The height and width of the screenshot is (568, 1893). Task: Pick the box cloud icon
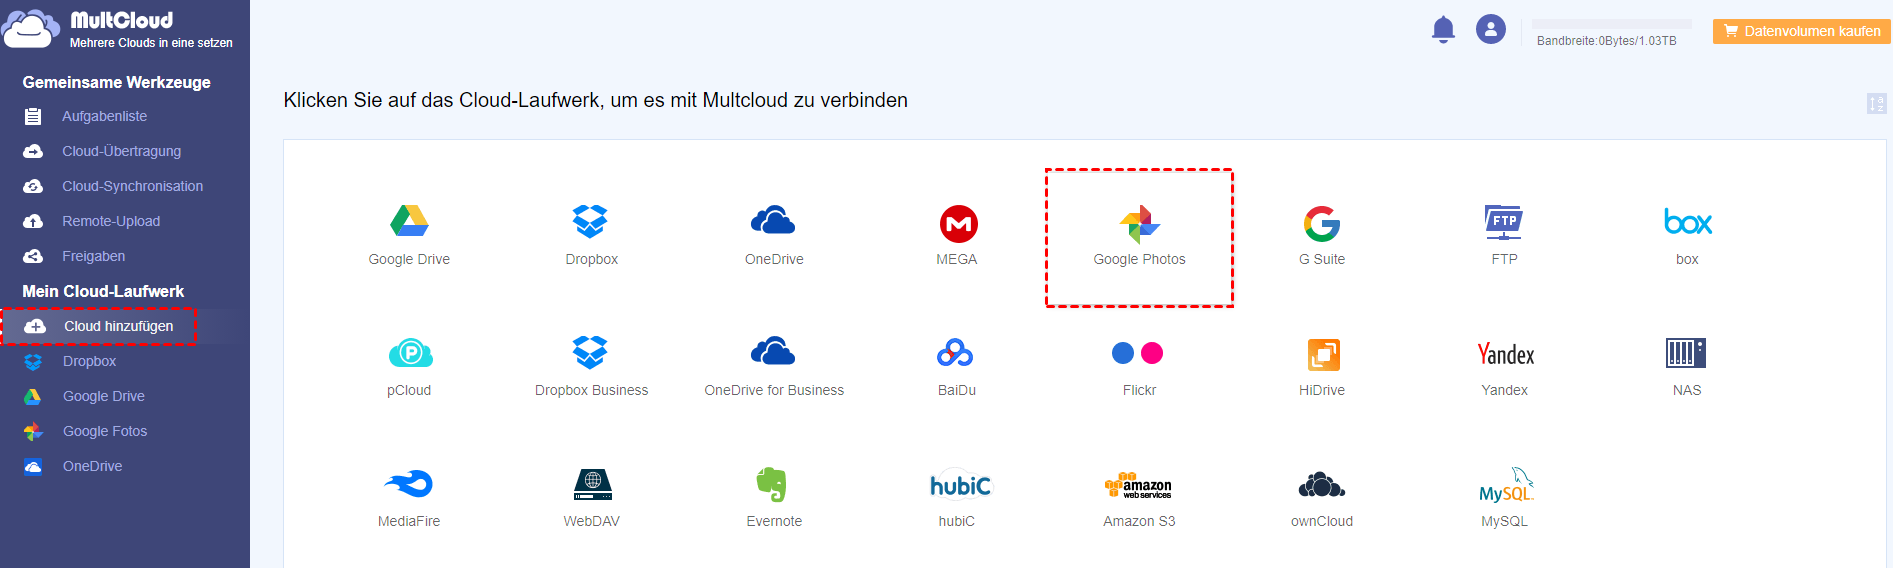click(1688, 221)
